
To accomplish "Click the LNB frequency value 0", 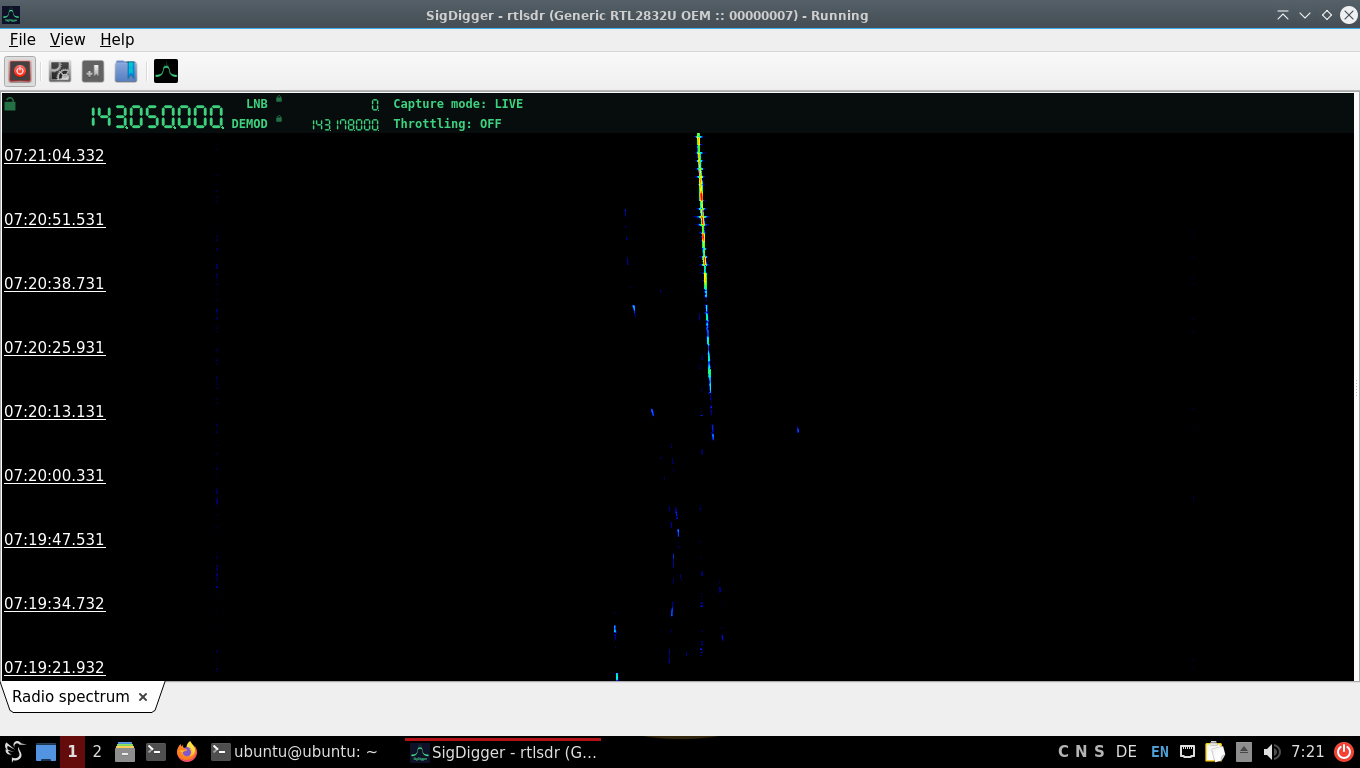I will (375, 104).
